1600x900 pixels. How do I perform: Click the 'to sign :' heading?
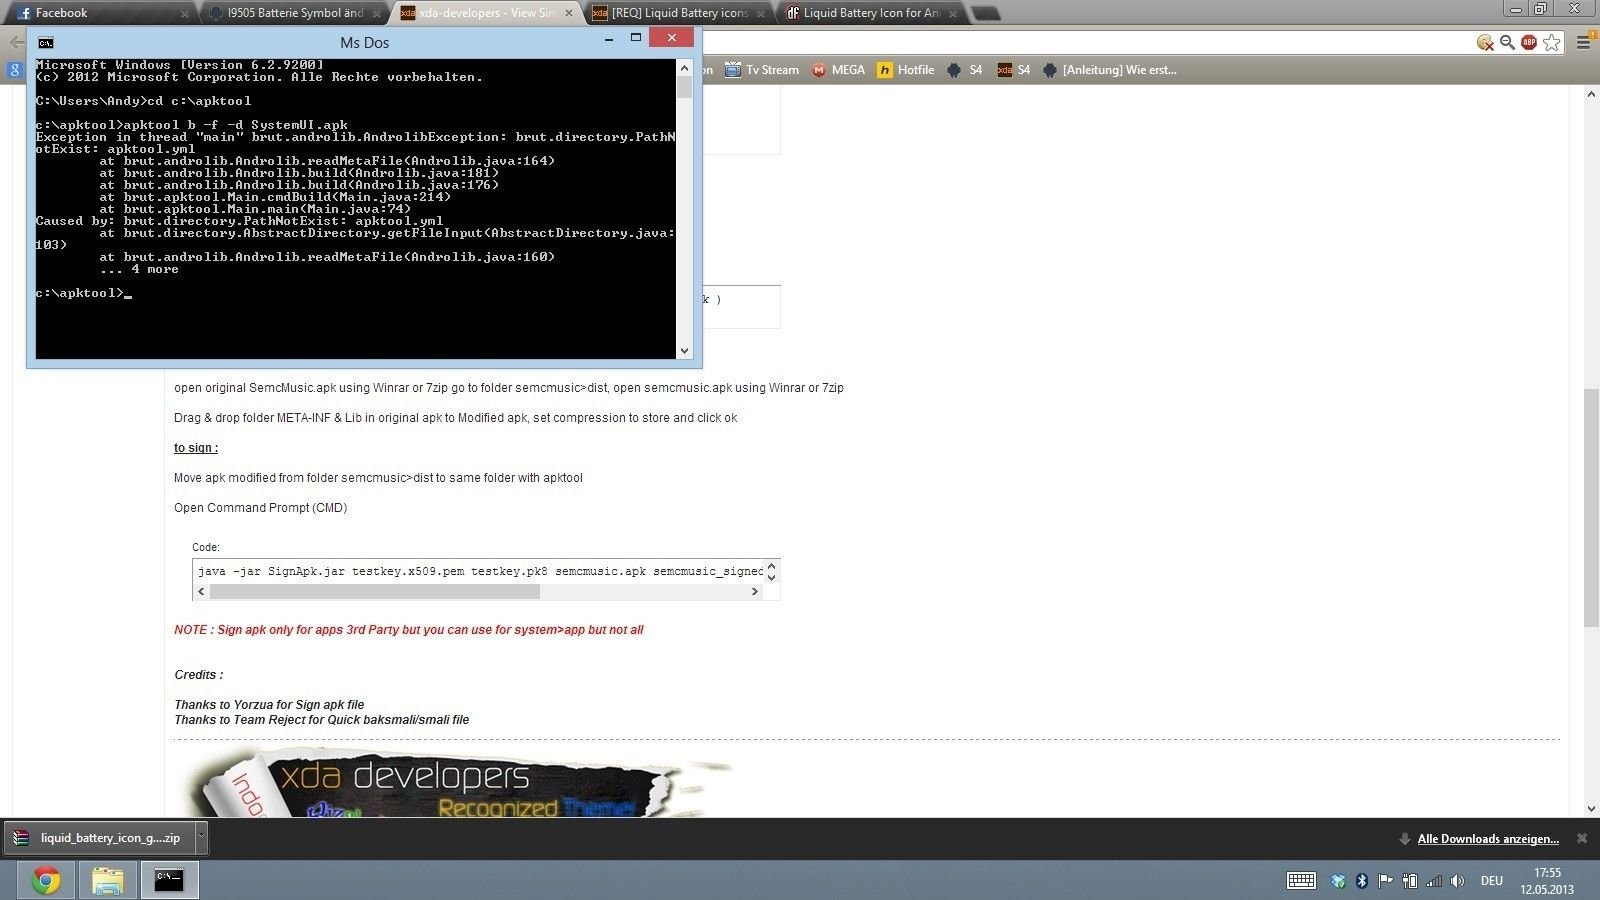196,448
